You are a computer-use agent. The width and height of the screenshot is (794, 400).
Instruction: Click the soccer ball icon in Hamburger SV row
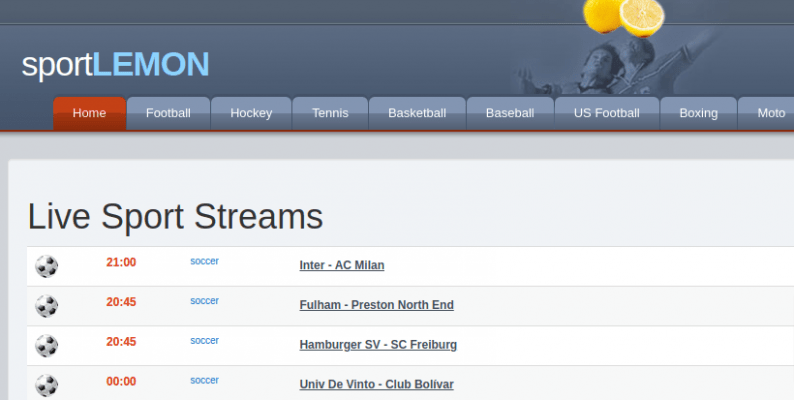[47, 346]
